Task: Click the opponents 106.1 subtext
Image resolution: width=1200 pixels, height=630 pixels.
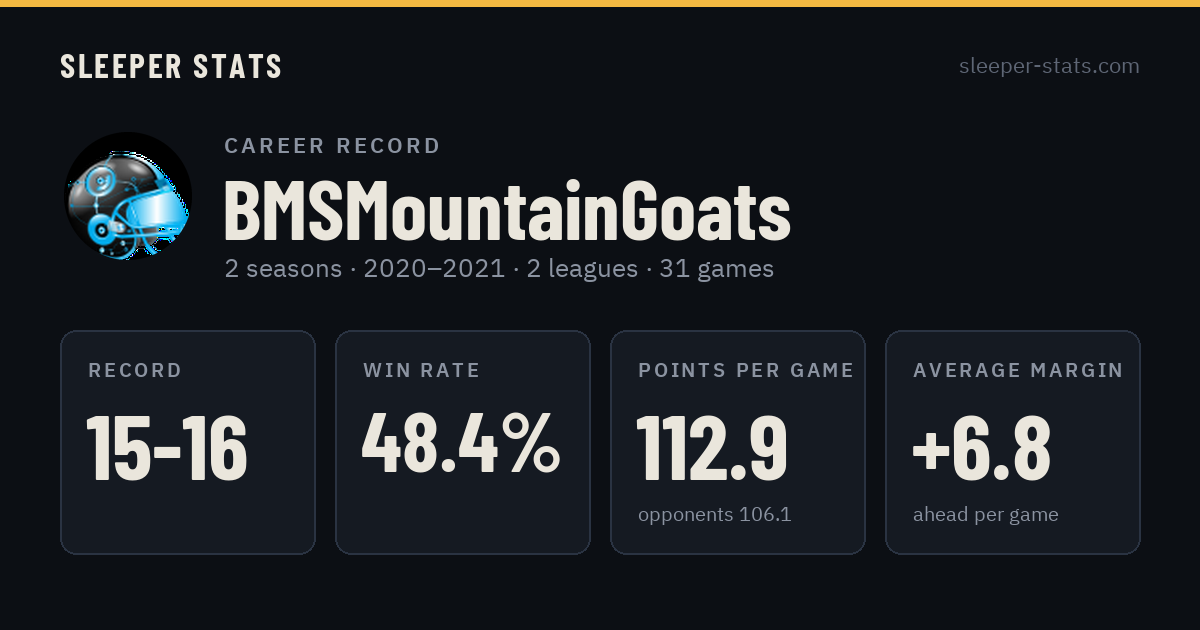Action: pyautogui.click(x=715, y=515)
